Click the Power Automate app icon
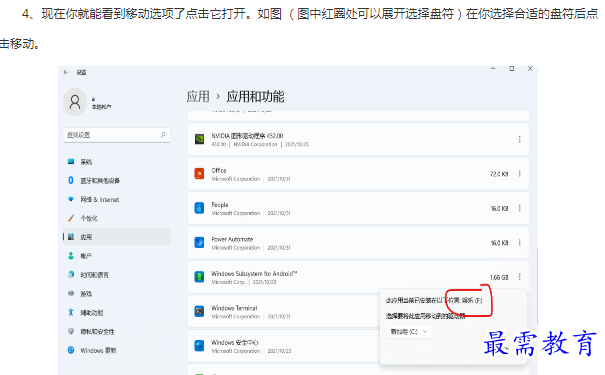The height and width of the screenshot is (375, 605). 199,242
